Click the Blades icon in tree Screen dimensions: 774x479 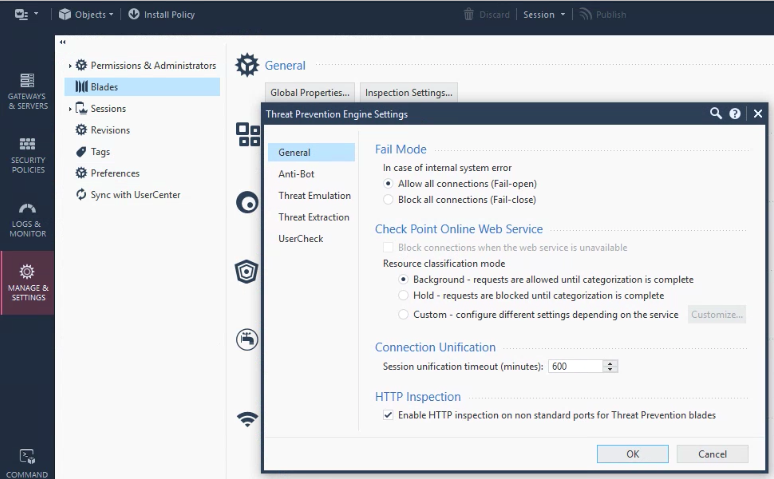click(x=81, y=87)
